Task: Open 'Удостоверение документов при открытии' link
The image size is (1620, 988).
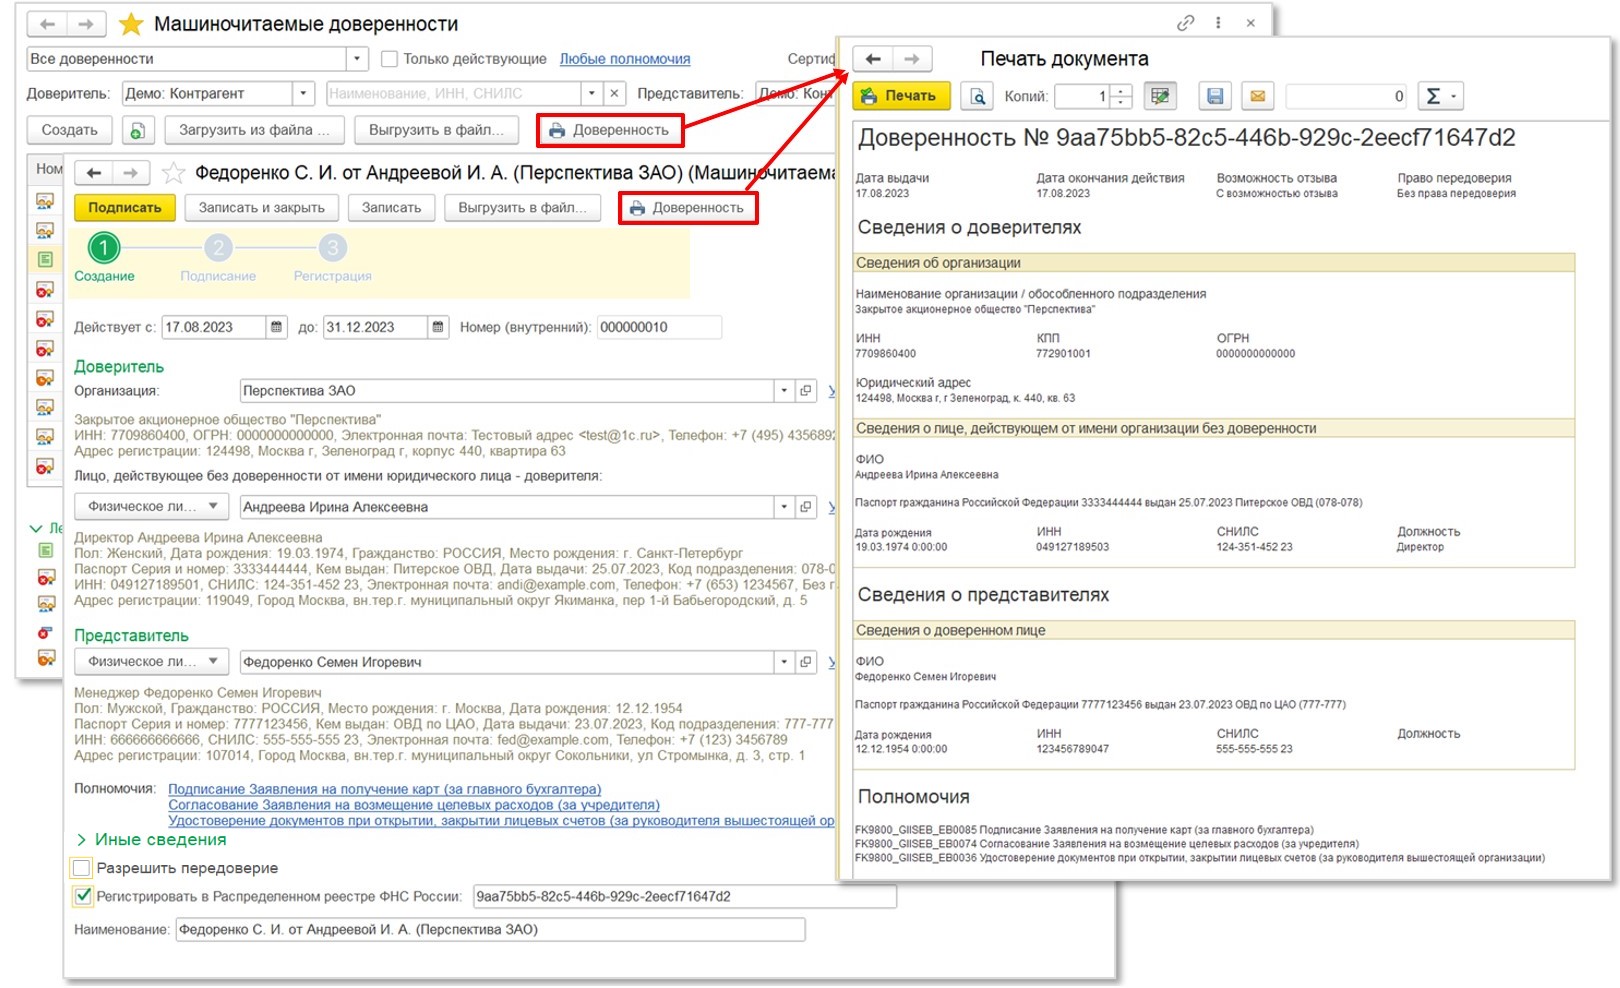Action: click(501, 821)
